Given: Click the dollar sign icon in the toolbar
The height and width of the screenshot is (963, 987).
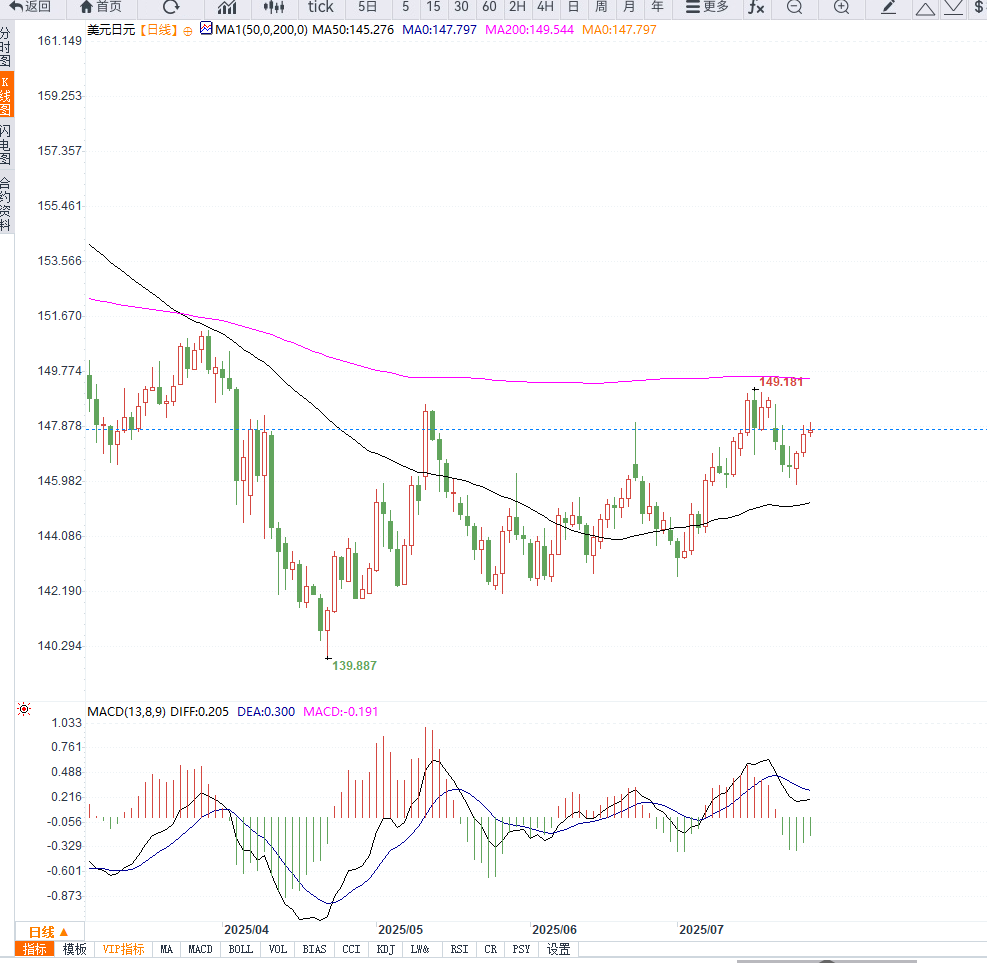Looking at the screenshot, I should pyautogui.click(x=979, y=7).
